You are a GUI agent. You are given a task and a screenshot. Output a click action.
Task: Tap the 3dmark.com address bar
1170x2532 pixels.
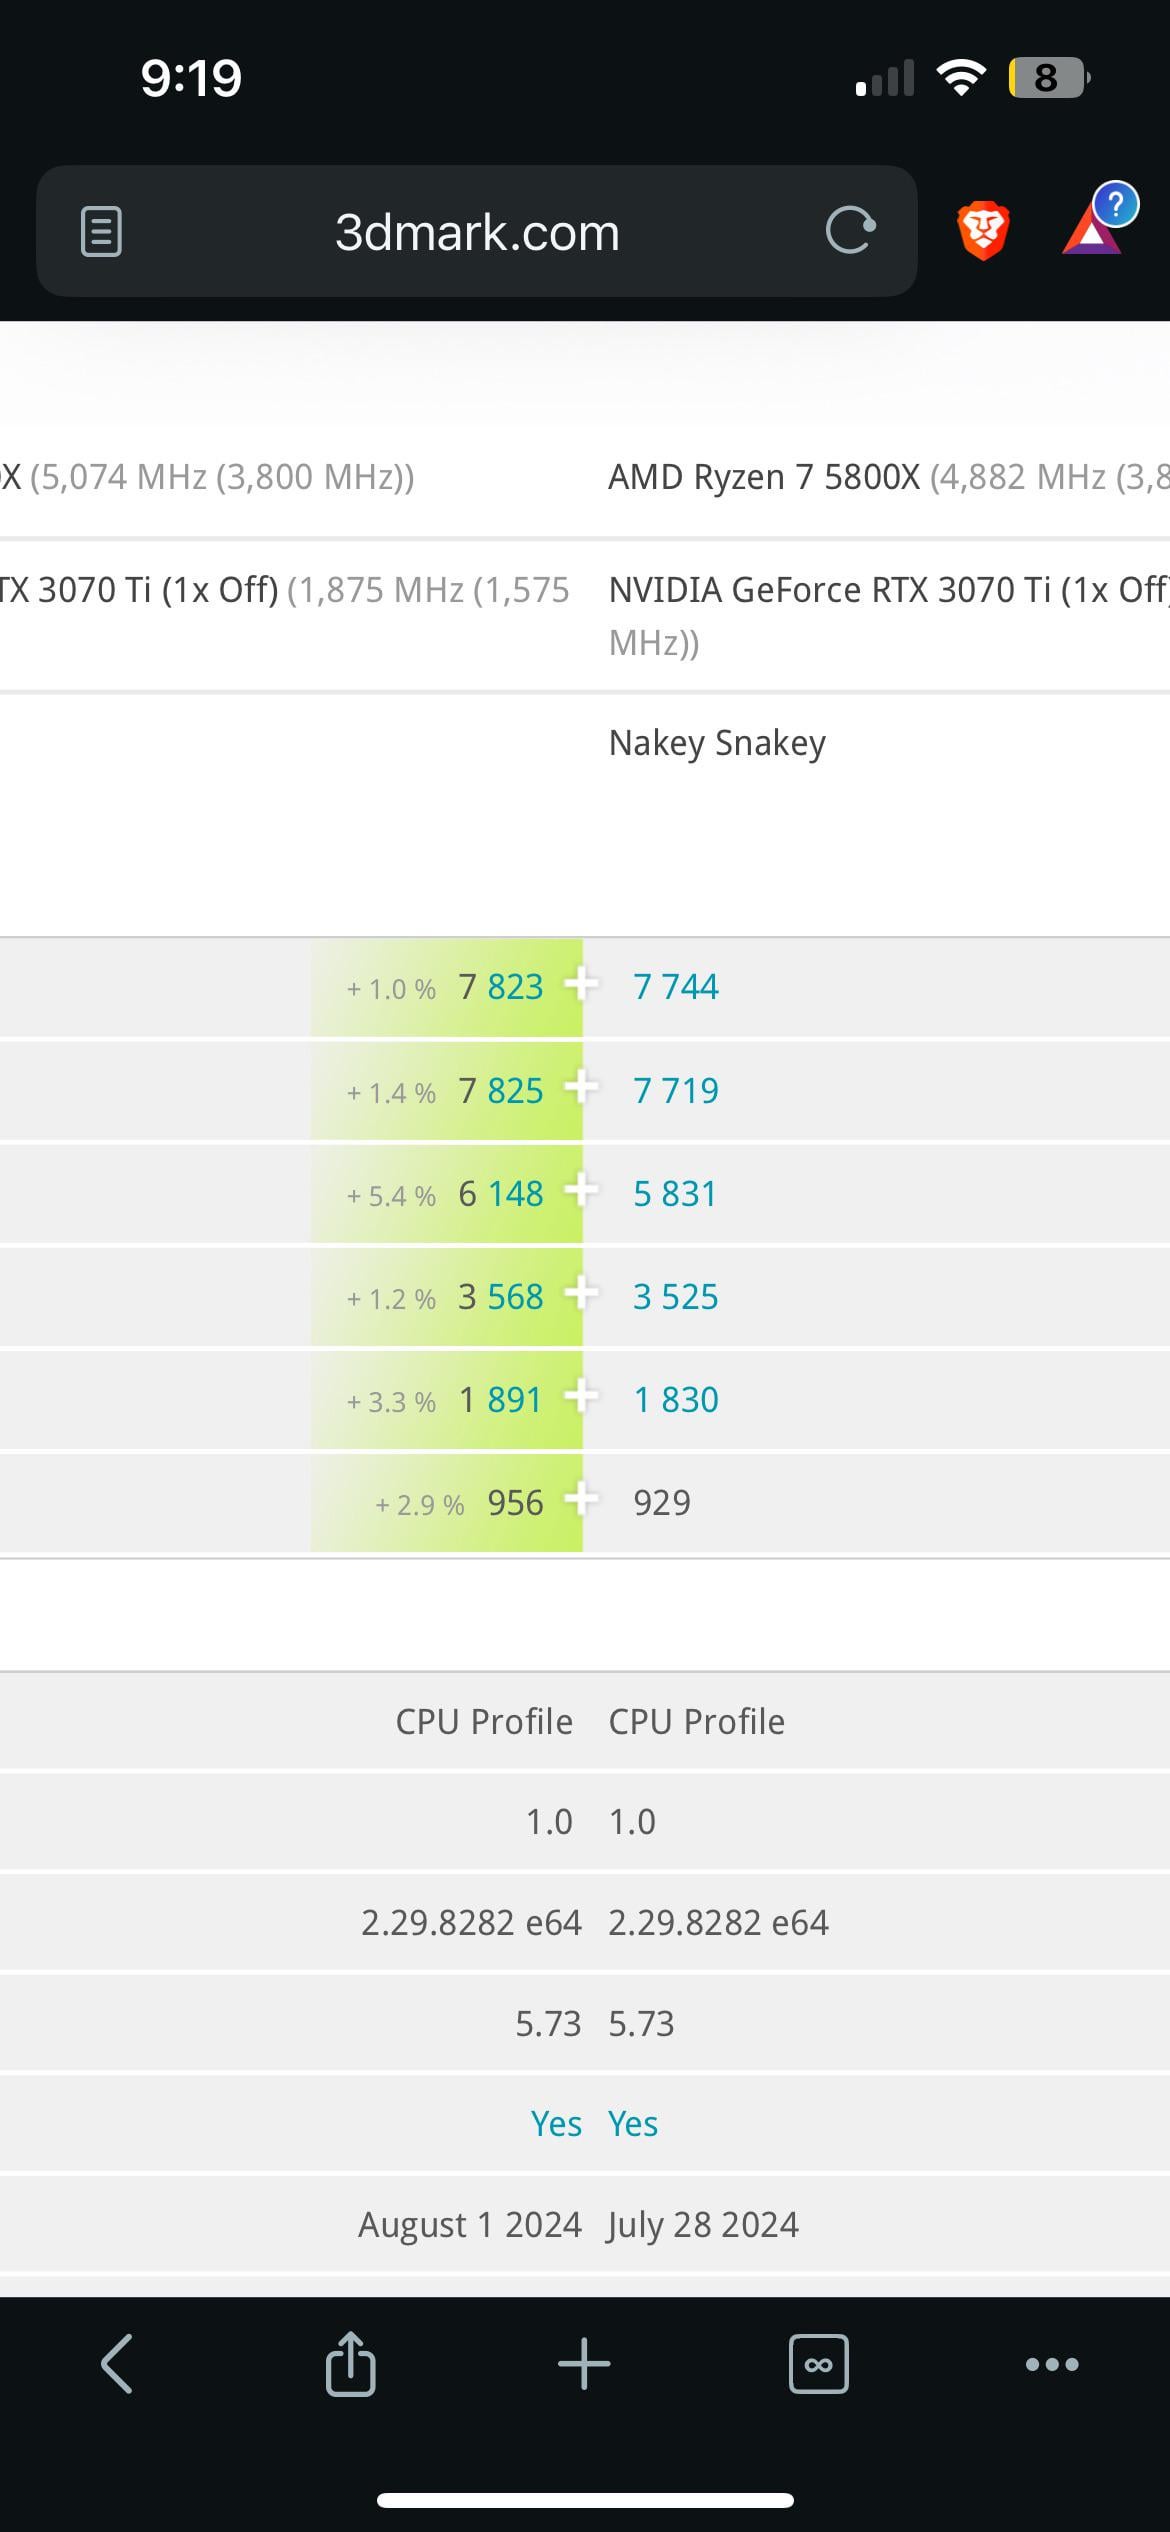point(477,232)
